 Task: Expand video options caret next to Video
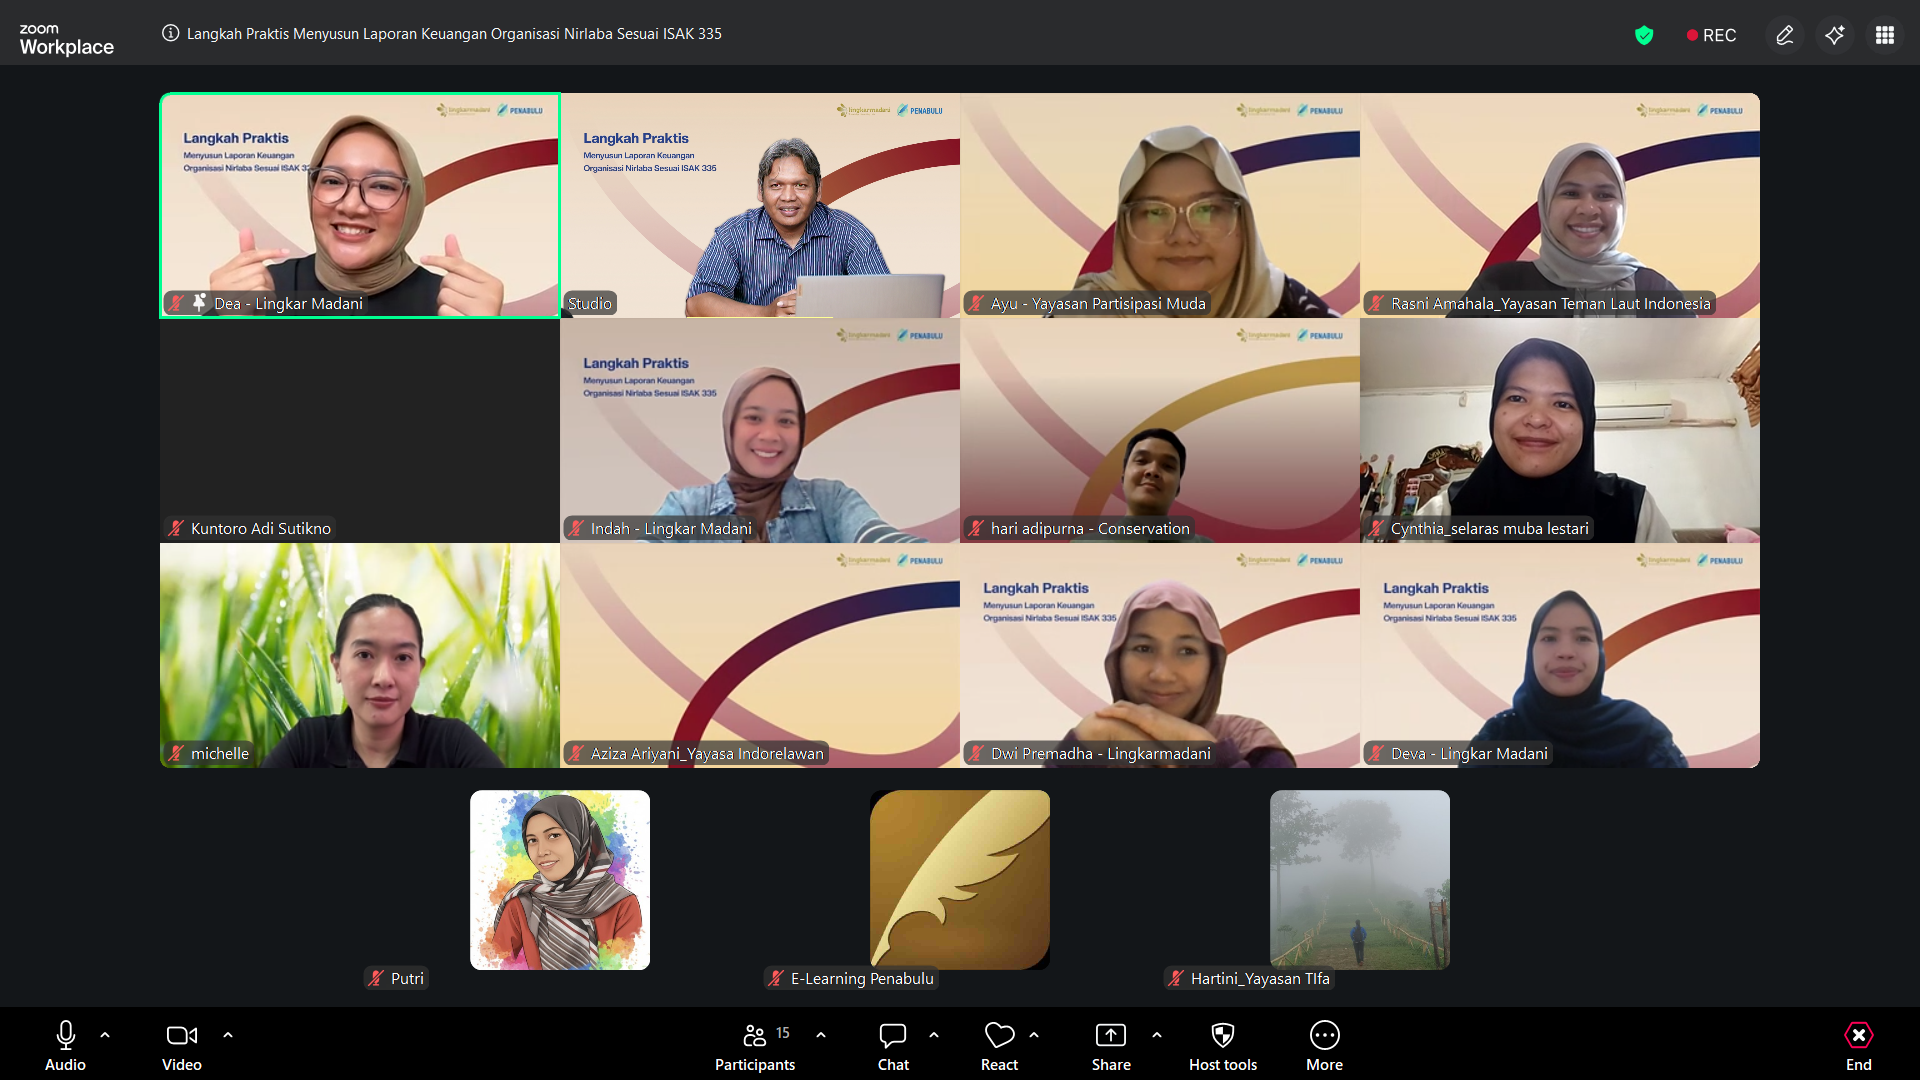228,1035
